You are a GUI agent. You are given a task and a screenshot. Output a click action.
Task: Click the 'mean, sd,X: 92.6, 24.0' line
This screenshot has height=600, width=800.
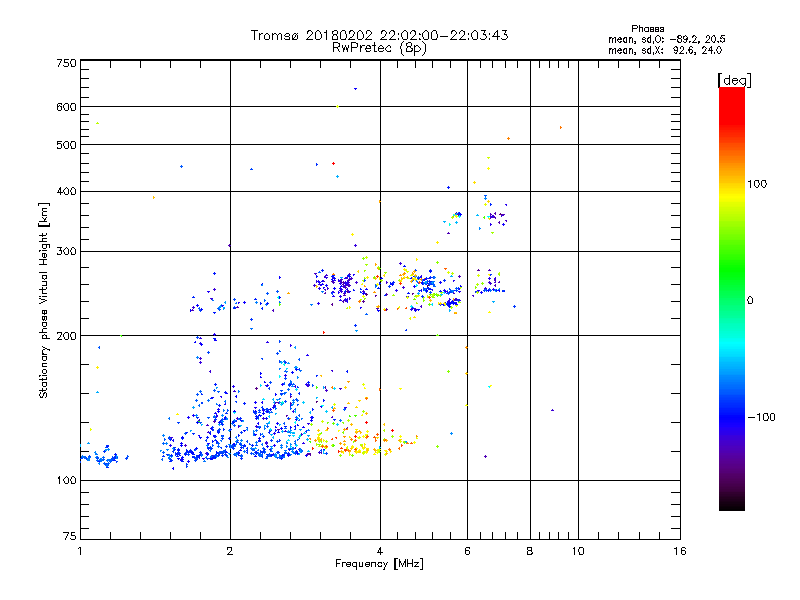(x=665, y=50)
